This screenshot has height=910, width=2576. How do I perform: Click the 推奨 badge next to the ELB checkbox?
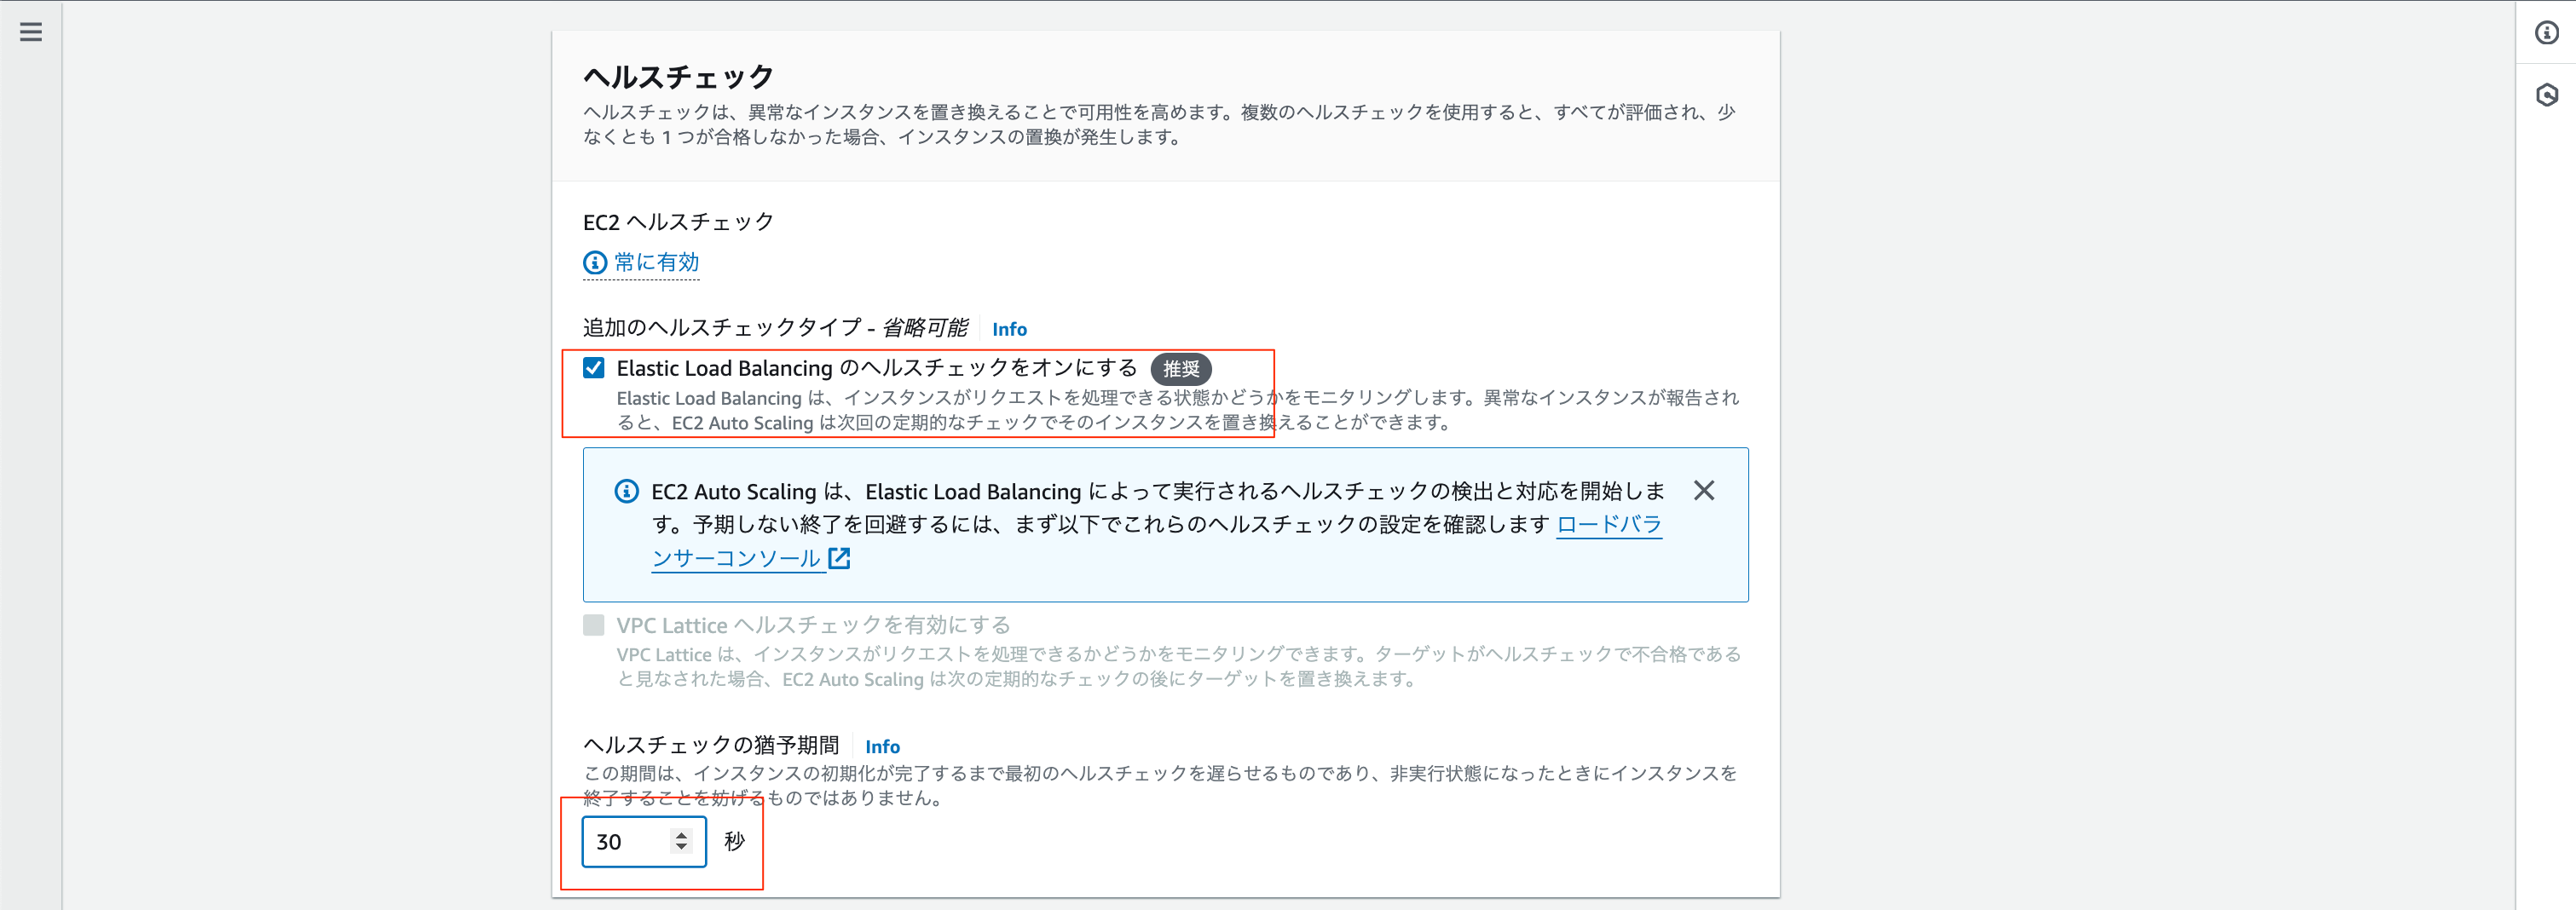click(1182, 369)
